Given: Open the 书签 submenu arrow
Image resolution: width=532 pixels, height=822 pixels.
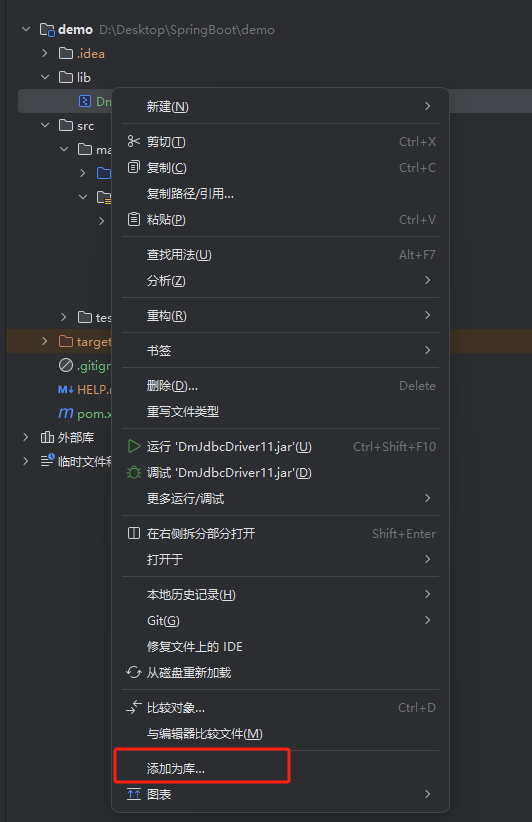Looking at the screenshot, I should [428, 350].
